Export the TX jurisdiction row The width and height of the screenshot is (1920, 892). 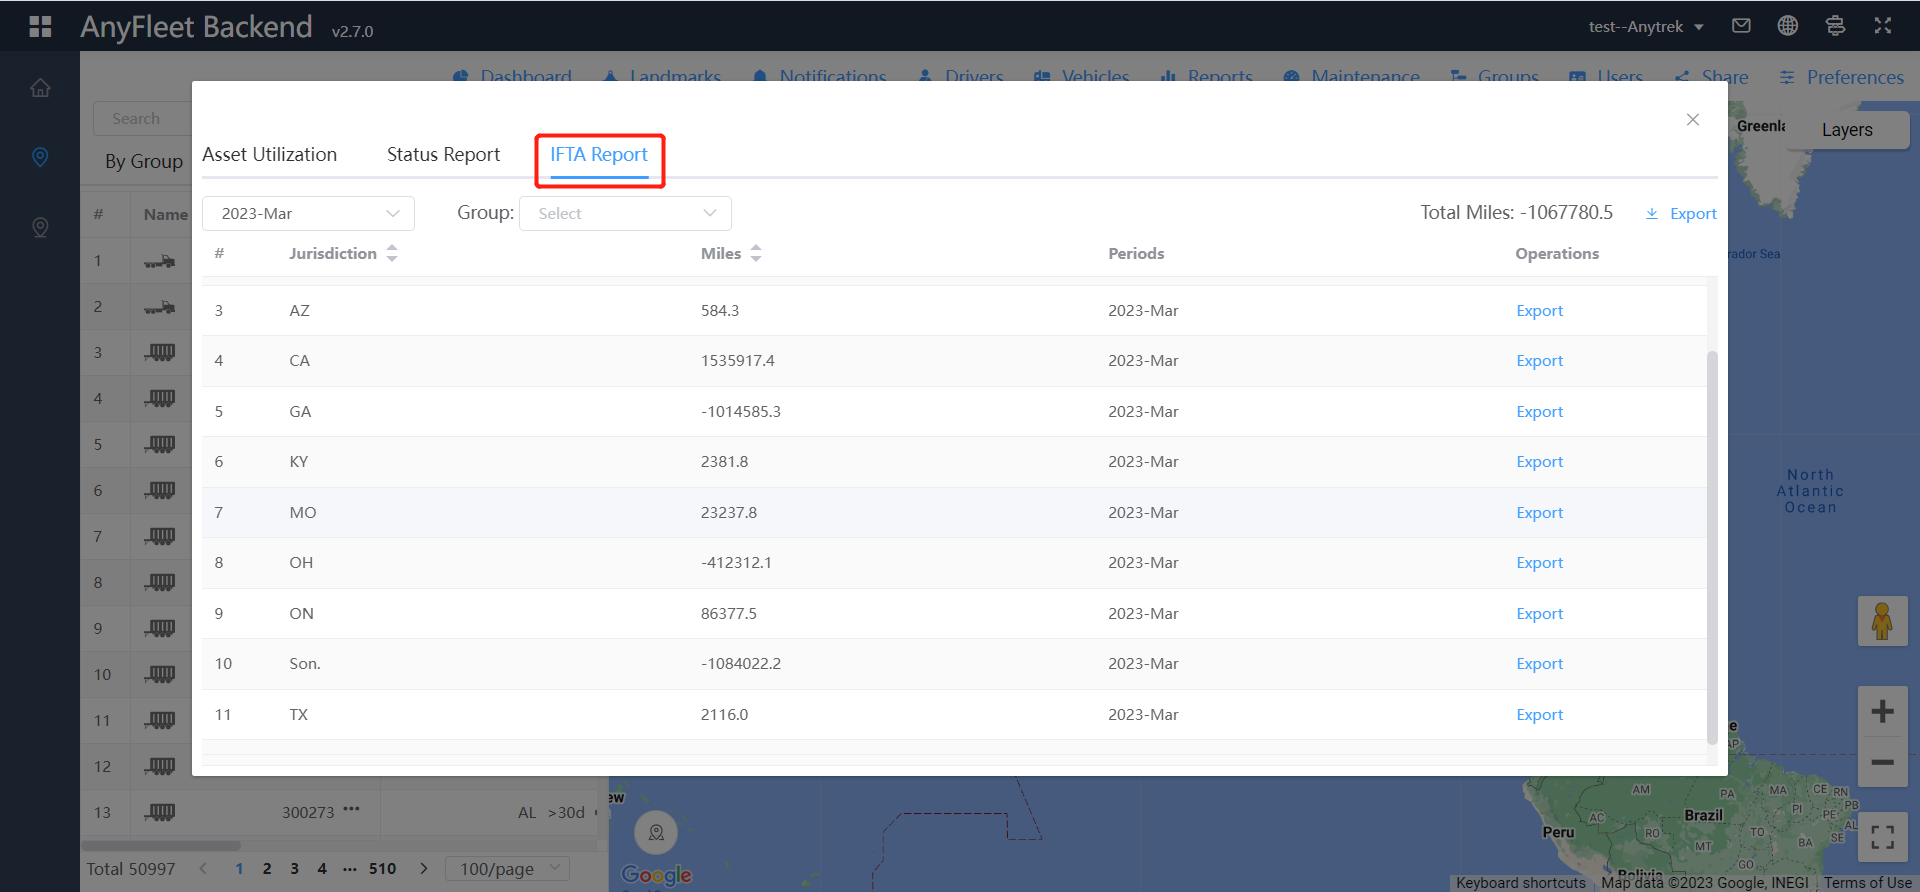1539,715
